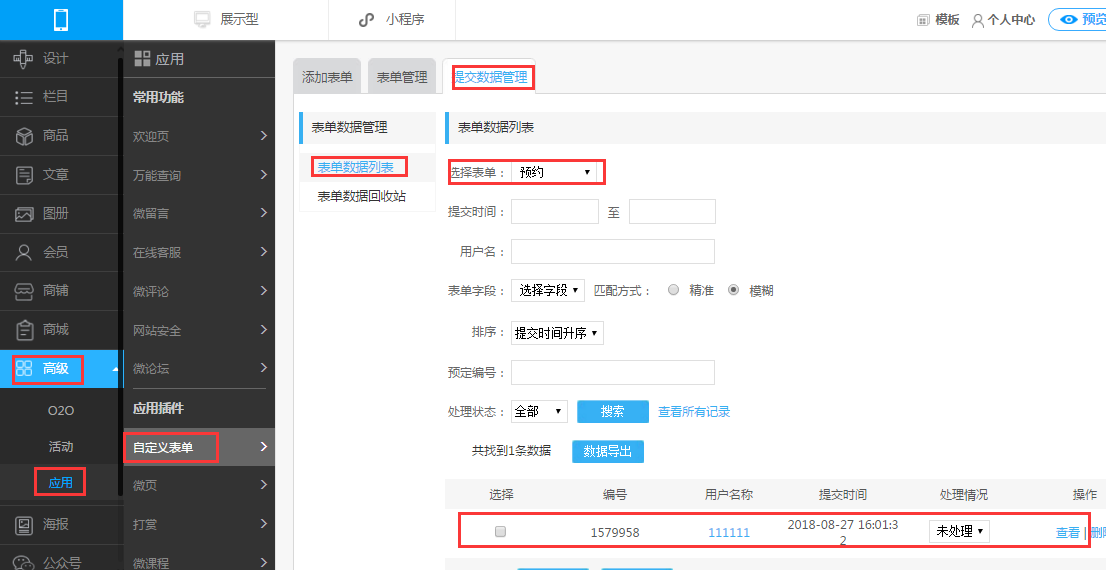This screenshot has width=1106, height=570.
Task: Click the 提交时间 start date field
Action: point(554,212)
